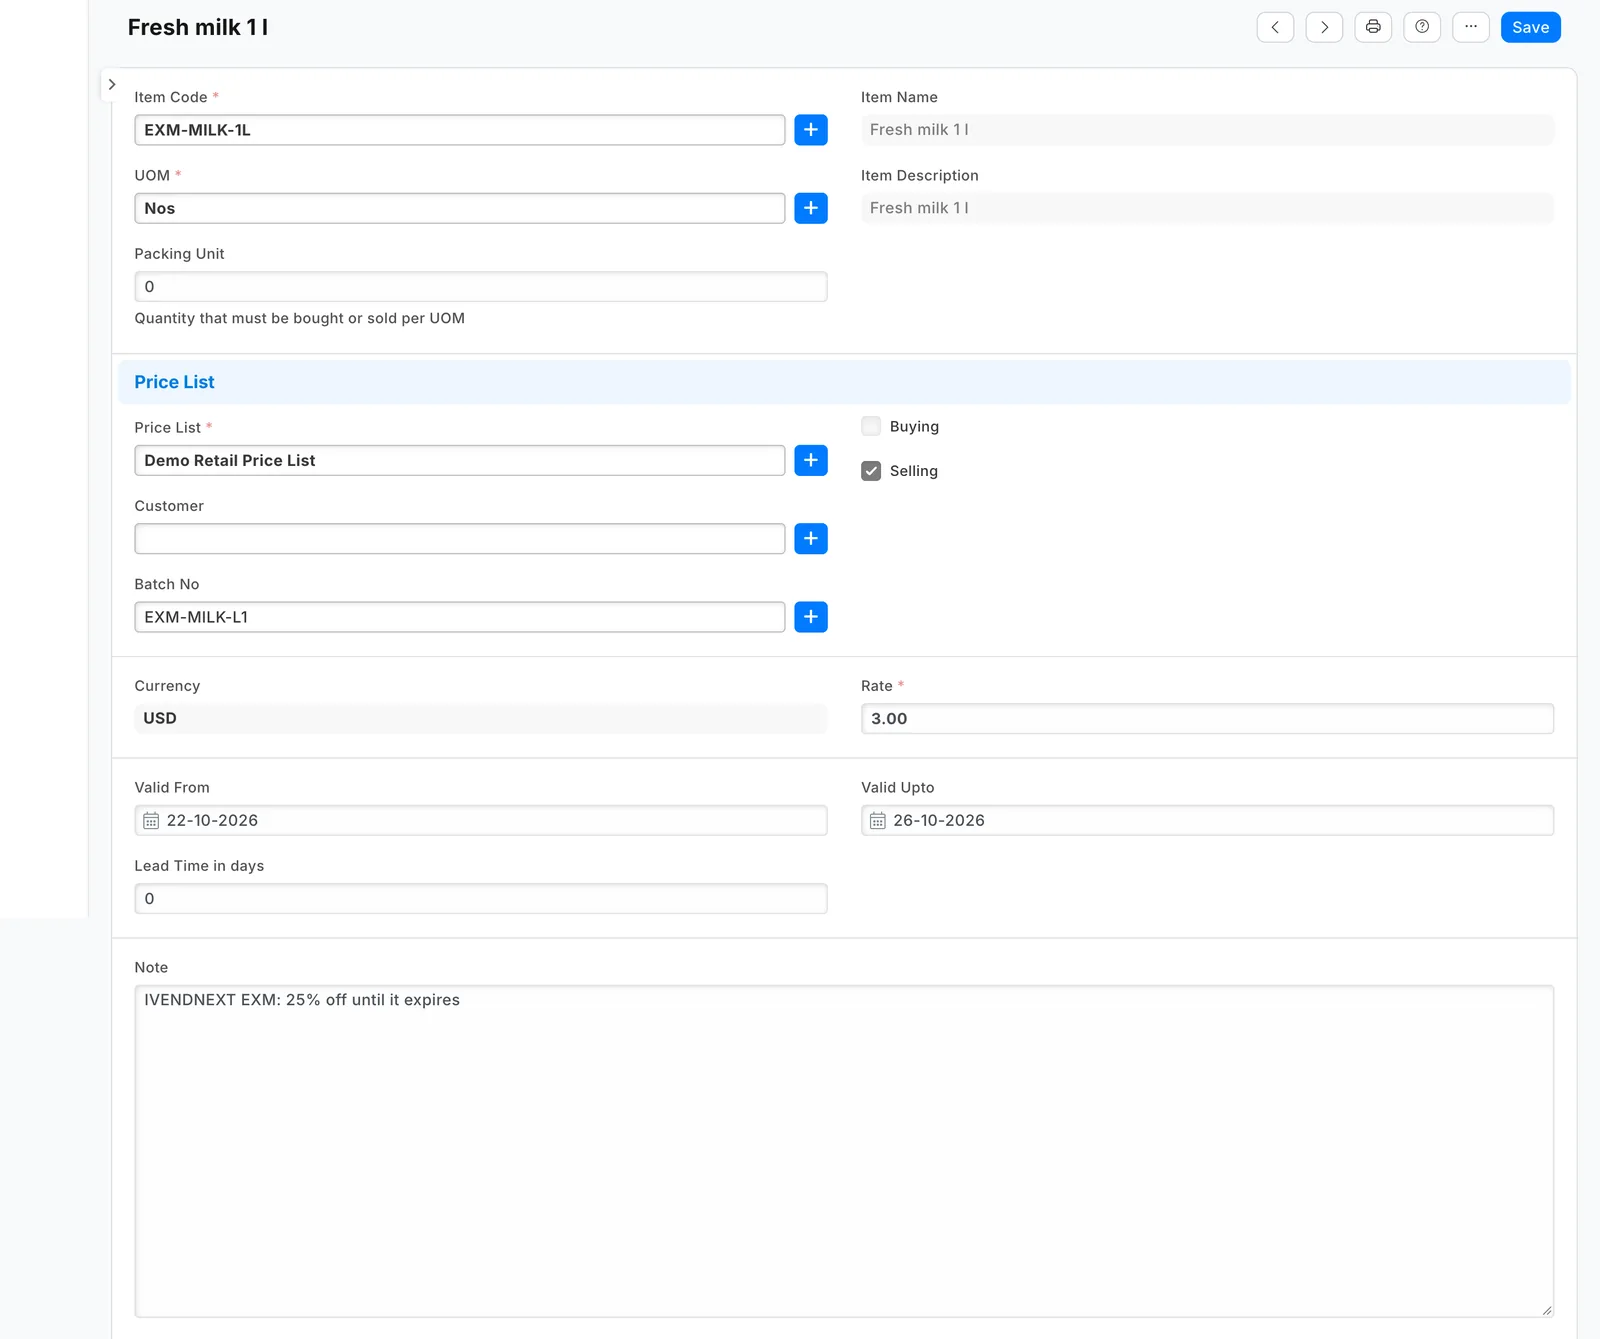Screen dimensions: 1600x1339
Task: Click the plus button beside Item Code
Action: point(811,130)
